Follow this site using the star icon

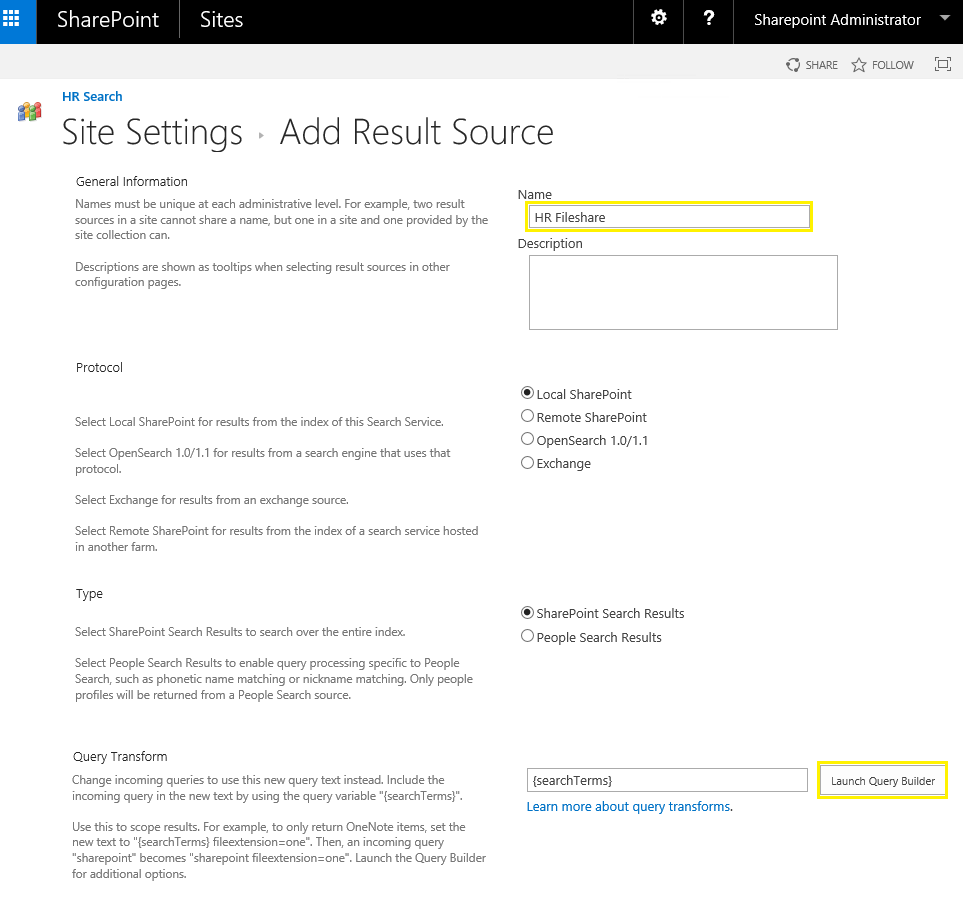(882, 64)
